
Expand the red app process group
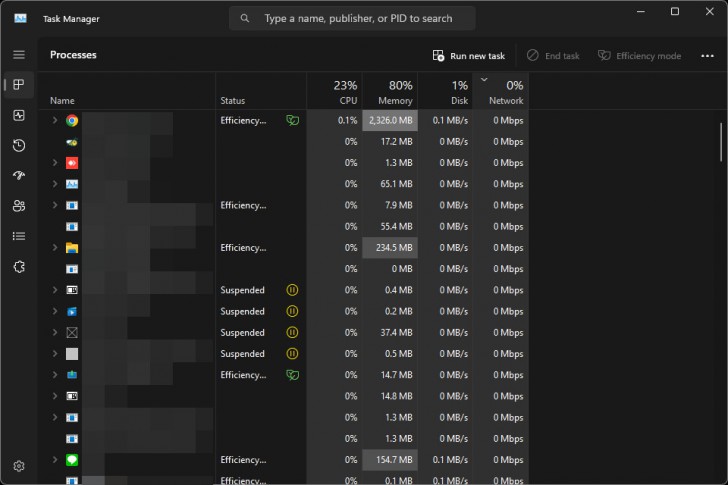click(55, 163)
